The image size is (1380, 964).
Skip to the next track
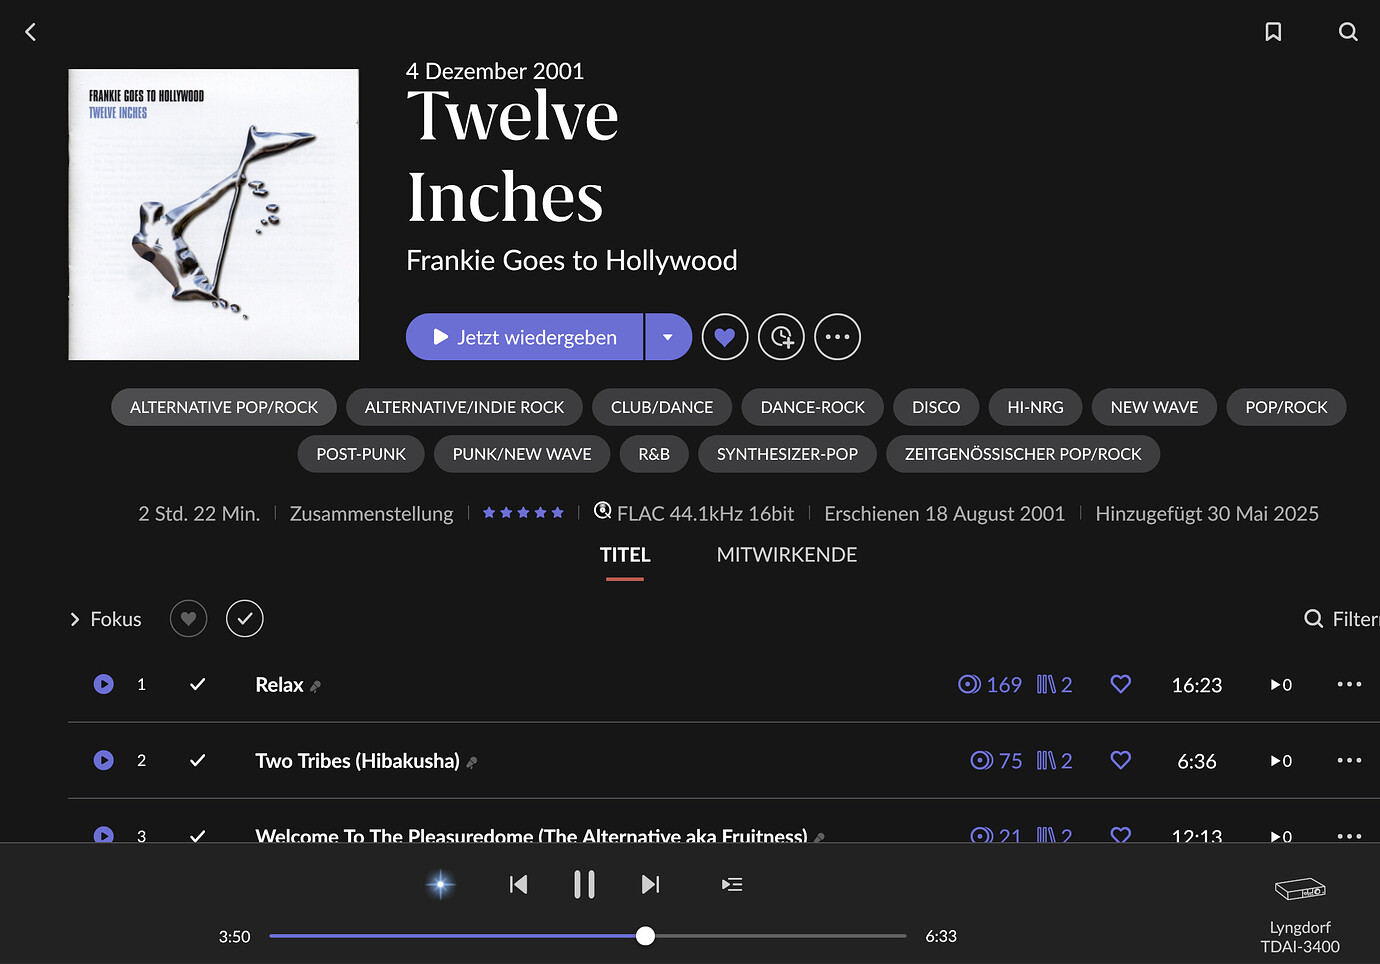(x=650, y=884)
